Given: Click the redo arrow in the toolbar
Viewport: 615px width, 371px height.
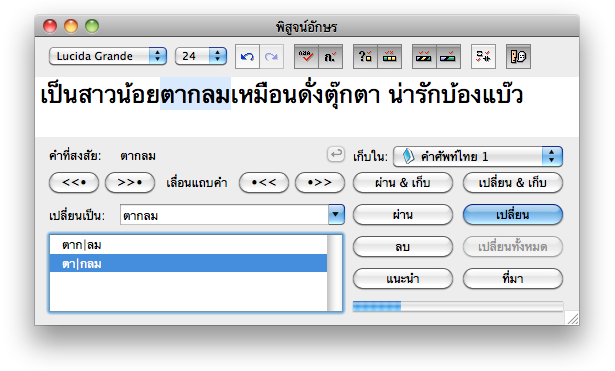Looking at the screenshot, I should [x=271, y=56].
